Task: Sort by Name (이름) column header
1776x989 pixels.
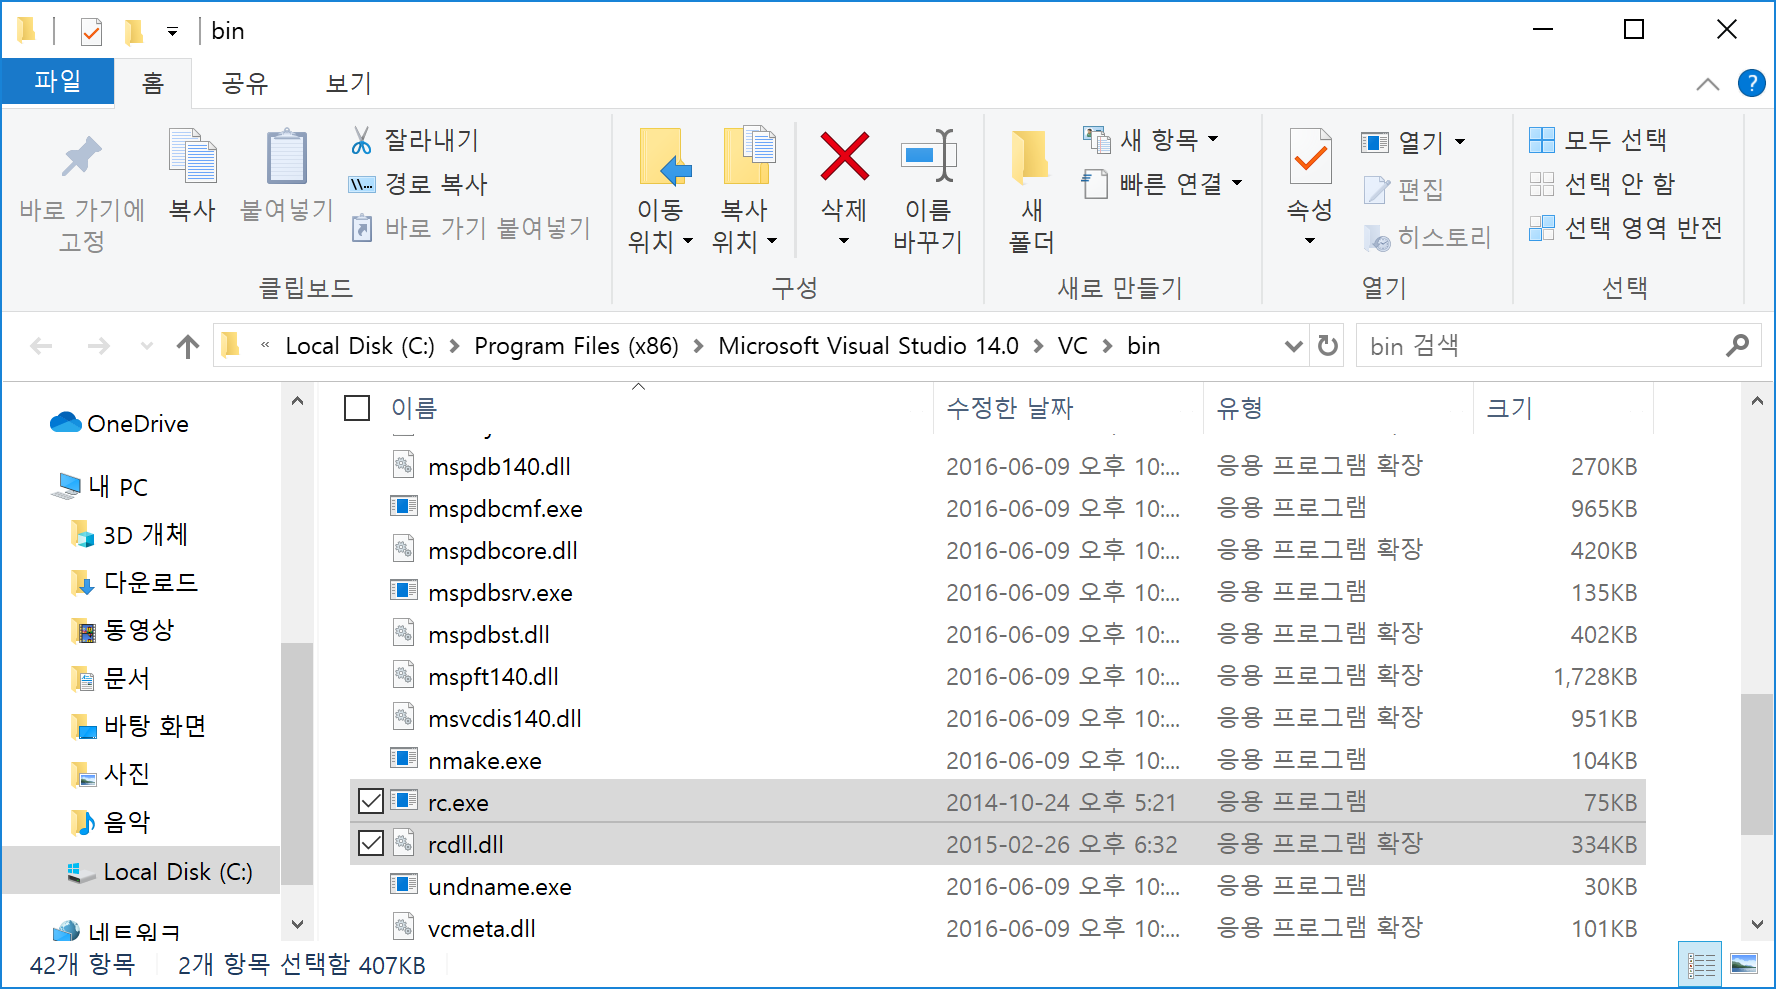Action: pos(413,408)
